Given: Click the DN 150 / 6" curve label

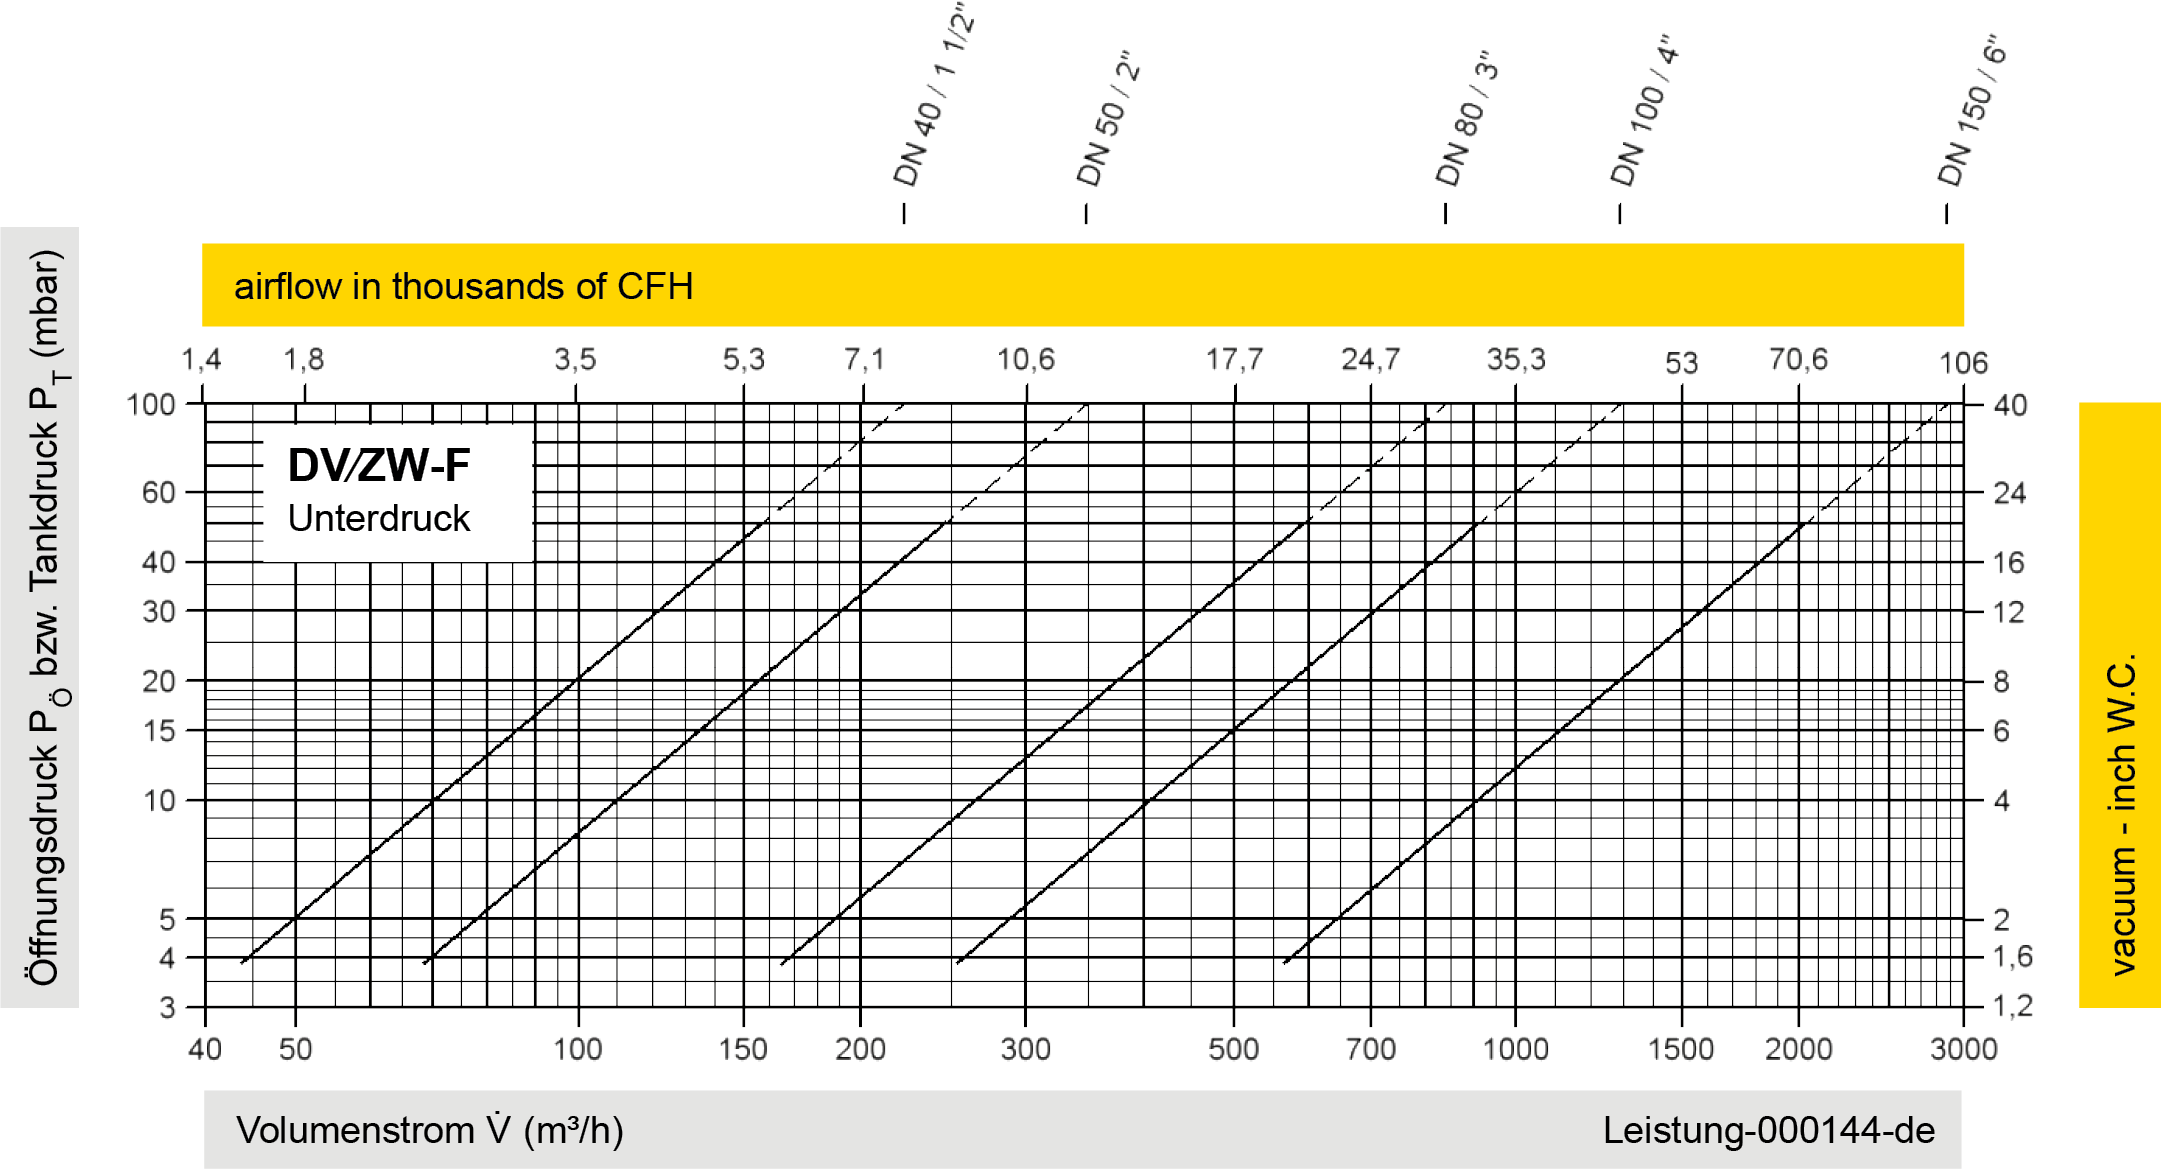Looking at the screenshot, I should (x=1972, y=112).
